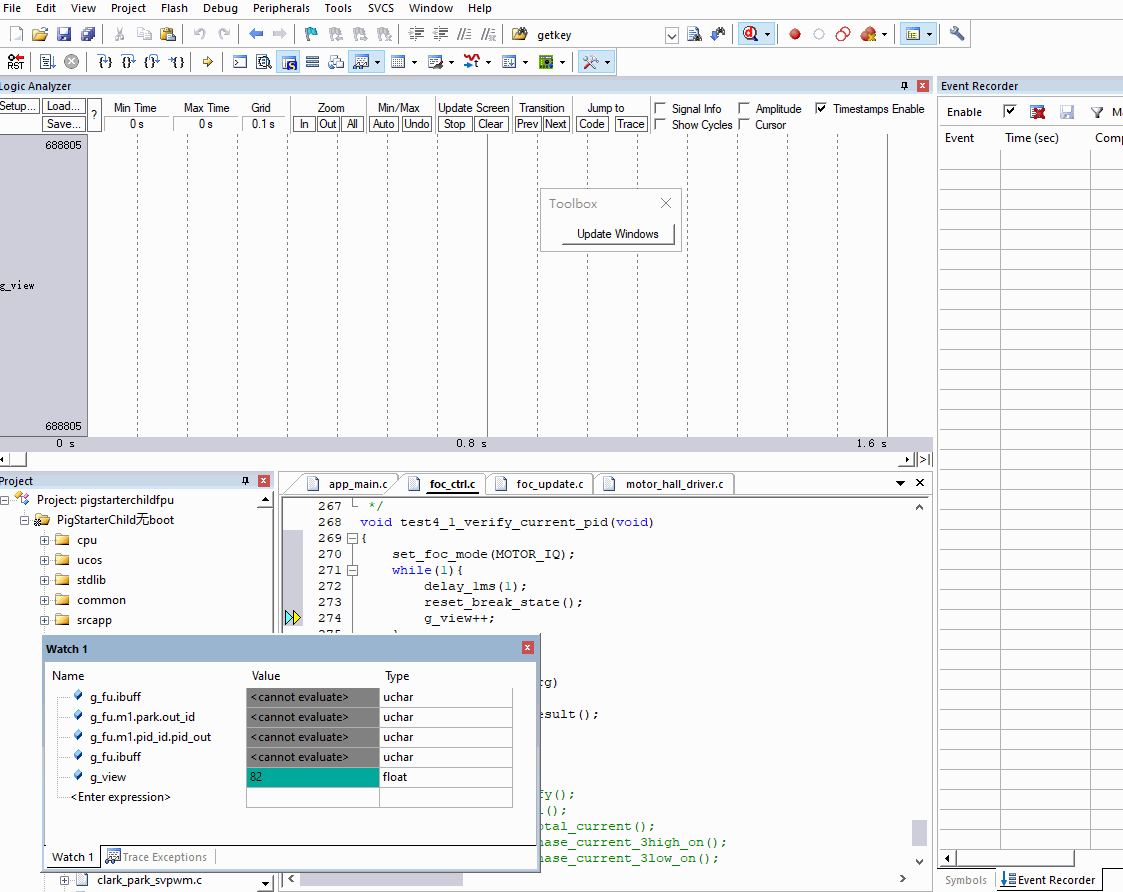Check the Amplitude checkbox

[x=744, y=108]
